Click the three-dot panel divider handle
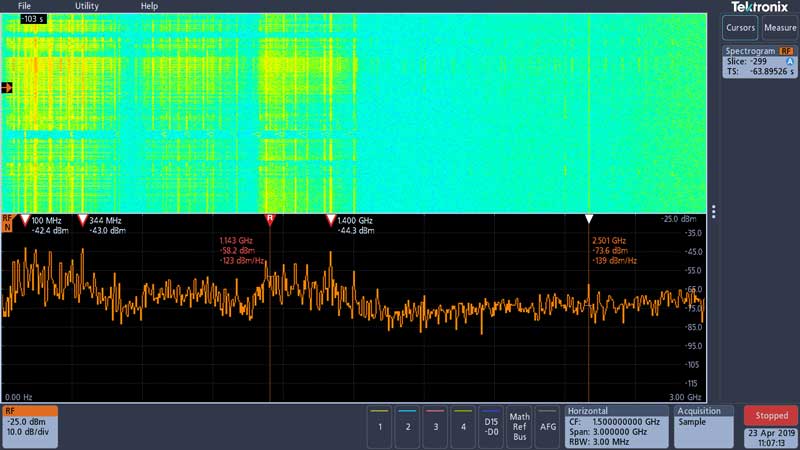Image resolution: width=800 pixels, height=450 pixels. click(714, 212)
